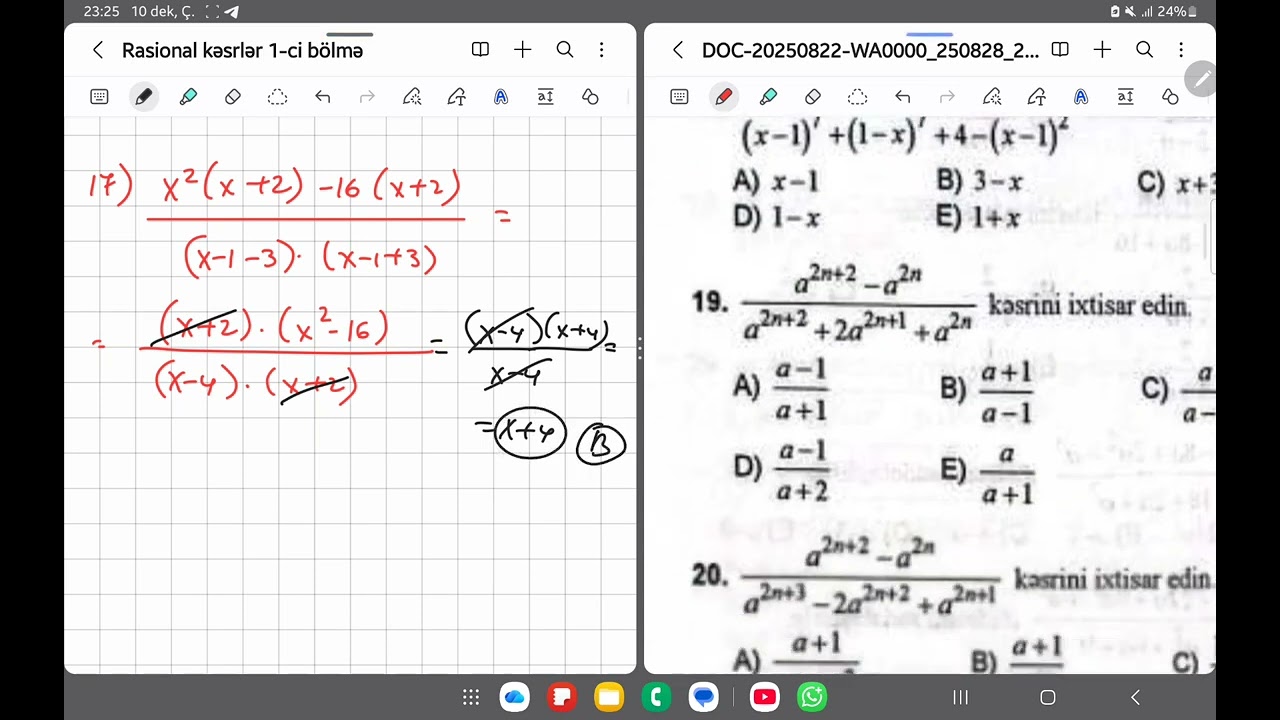Open more options in right note
The image size is (1280, 720).
(x=1181, y=50)
